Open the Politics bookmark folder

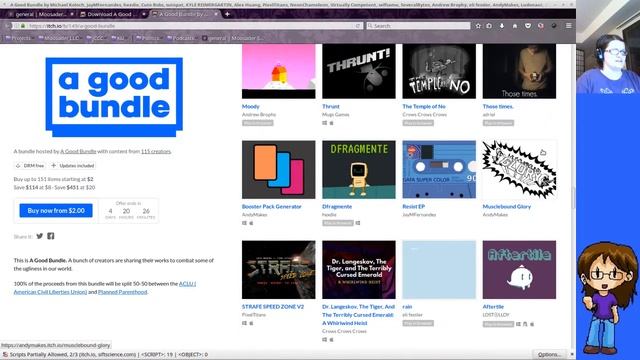tap(148, 38)
